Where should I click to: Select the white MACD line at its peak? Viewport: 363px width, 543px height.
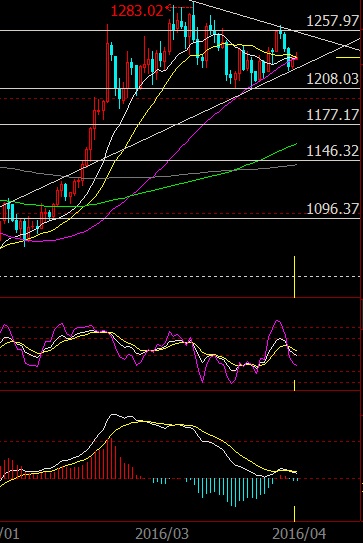[113, 414]
